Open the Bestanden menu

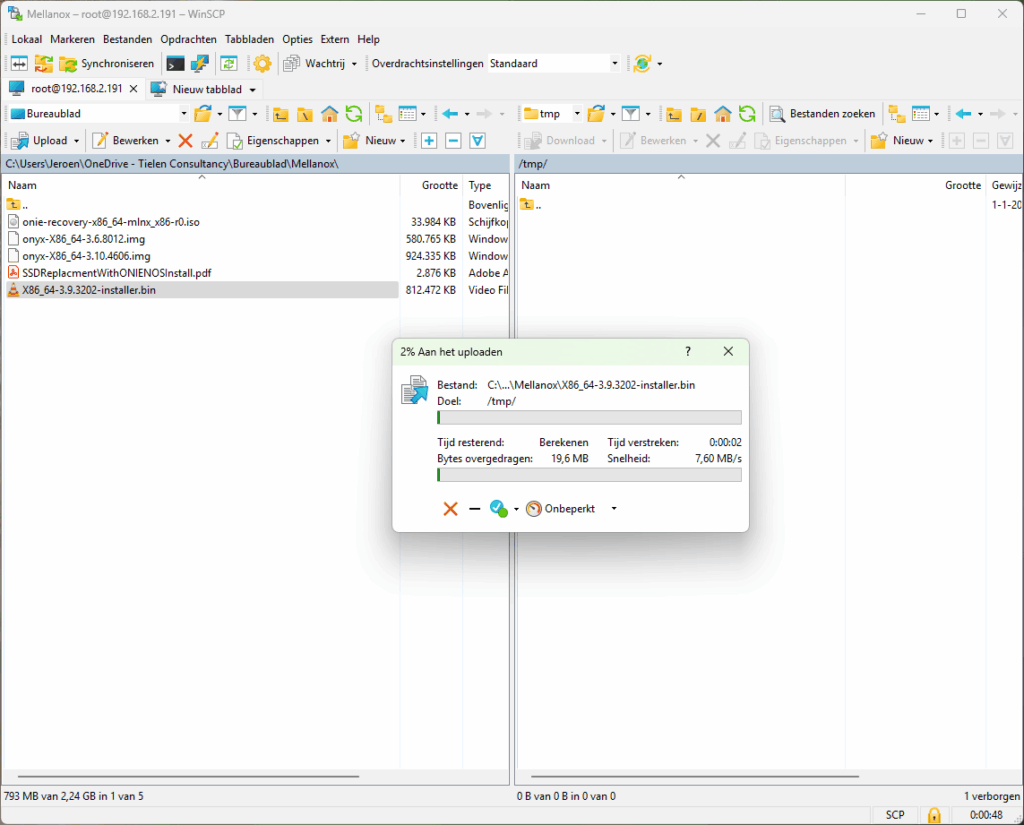click(127, 39)
